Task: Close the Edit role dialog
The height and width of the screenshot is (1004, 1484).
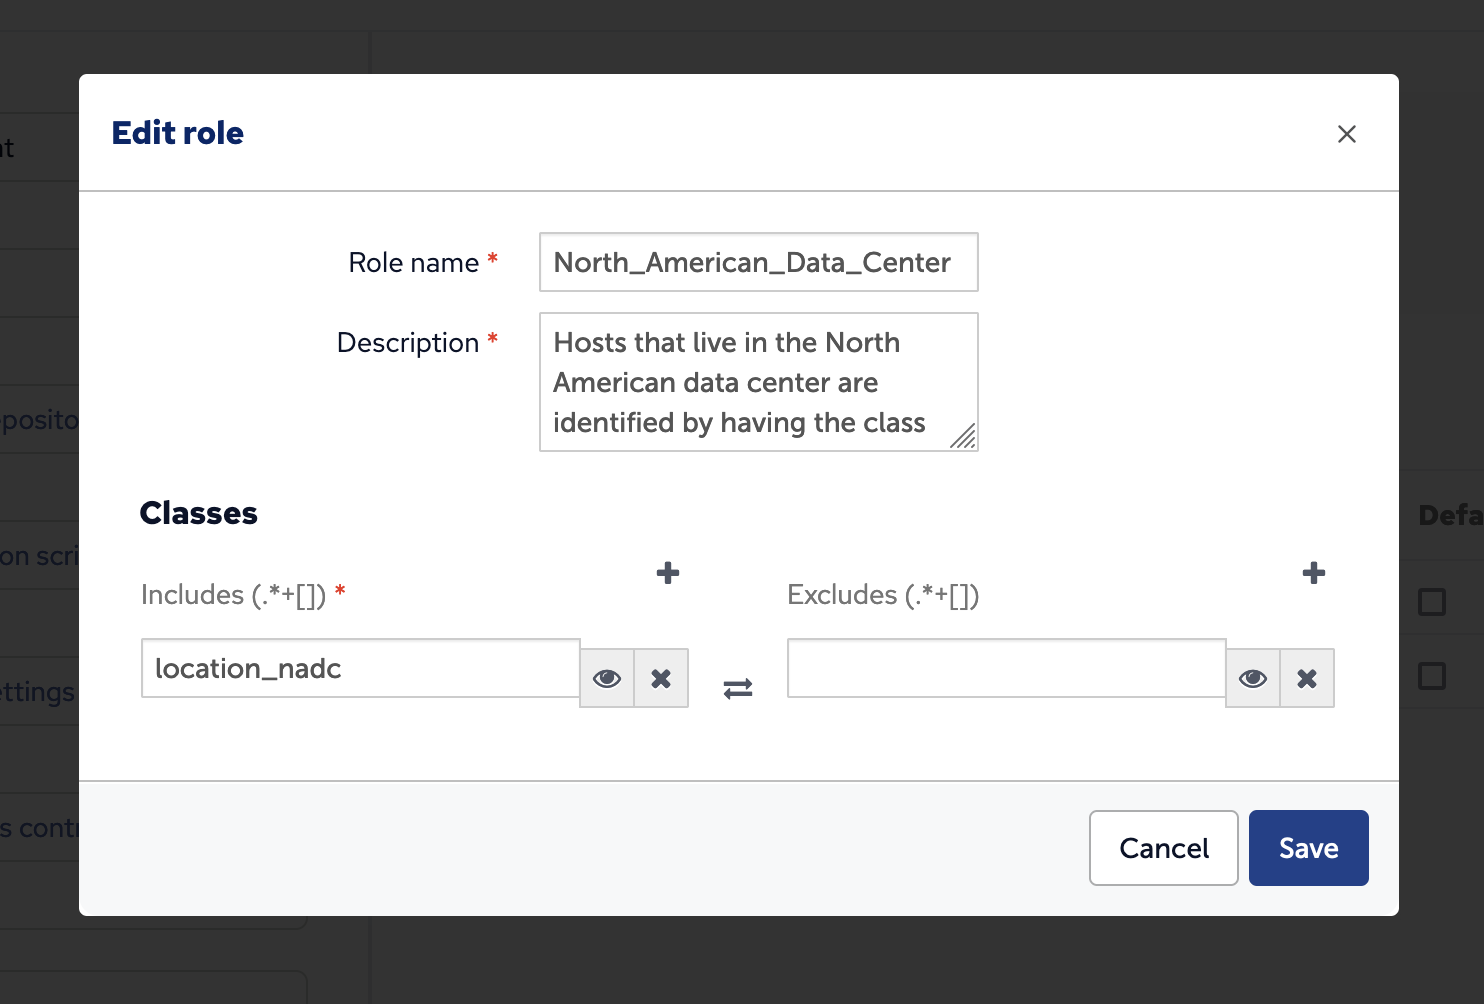Action: coord(1346,134)
